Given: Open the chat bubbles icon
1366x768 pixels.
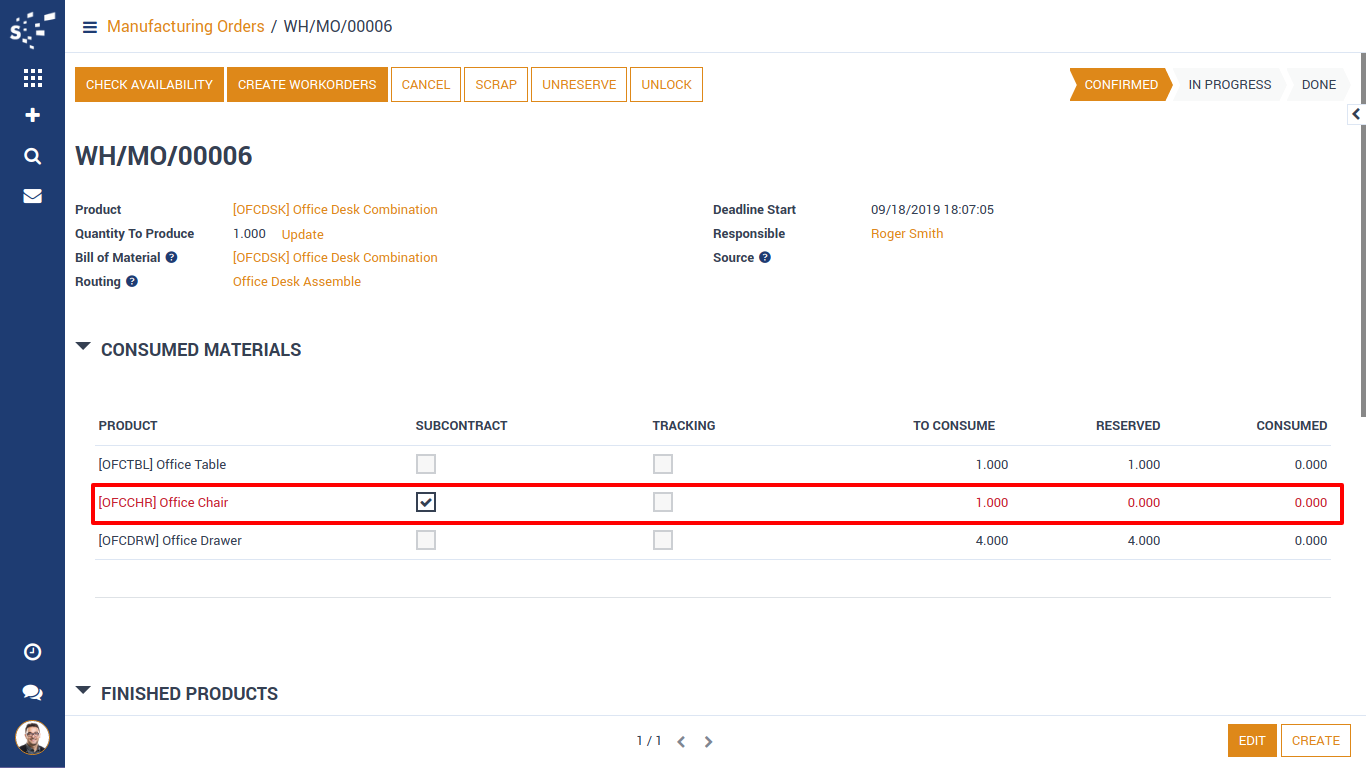Looking at the screenshot, I should (x=32, y=692).
